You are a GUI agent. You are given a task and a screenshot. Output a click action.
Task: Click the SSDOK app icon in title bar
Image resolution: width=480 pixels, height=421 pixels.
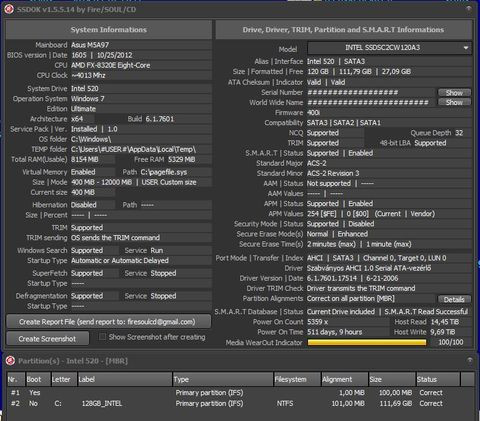[9, 9]
